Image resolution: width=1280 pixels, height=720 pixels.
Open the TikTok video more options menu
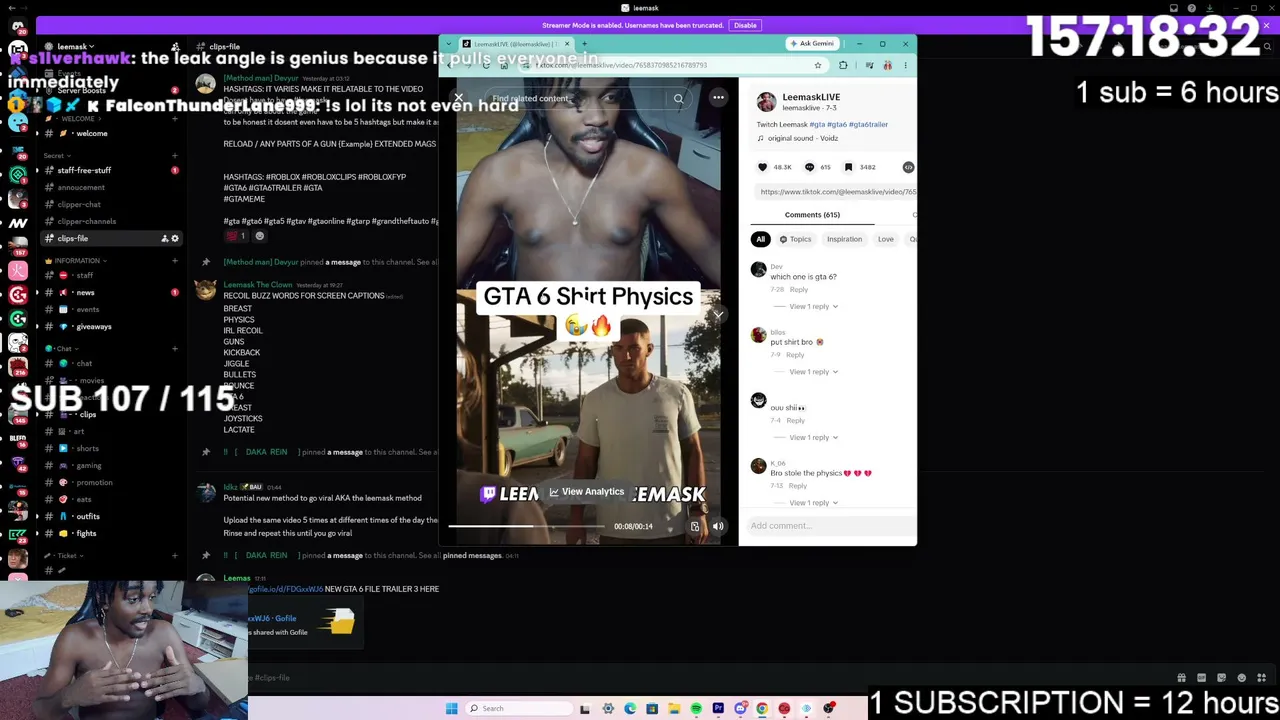718,98
